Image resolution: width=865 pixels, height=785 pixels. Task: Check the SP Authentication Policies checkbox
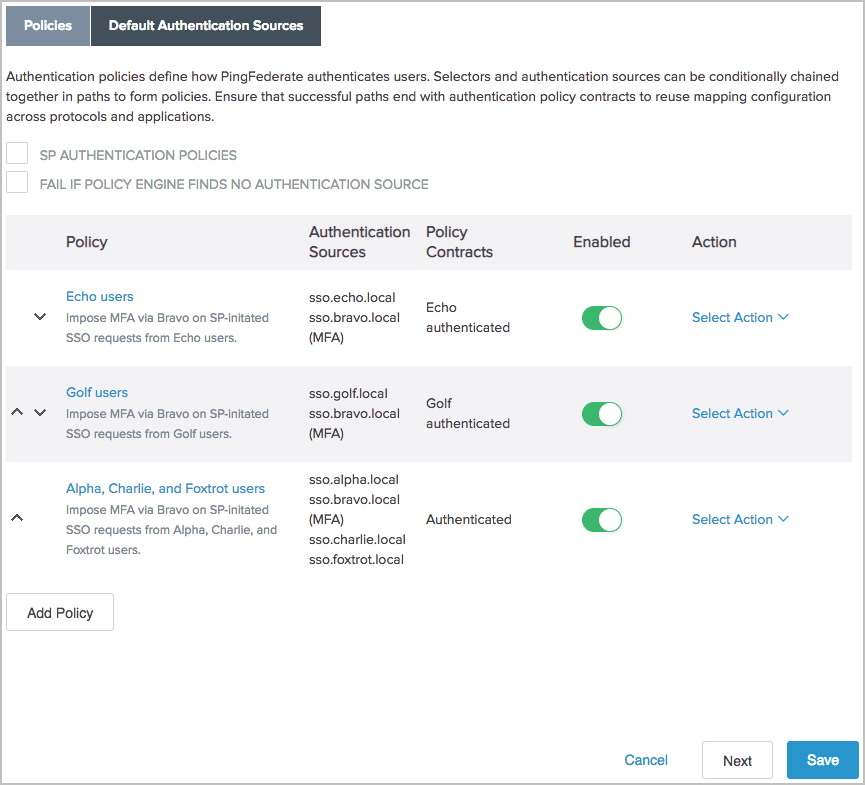coord(16,153)
